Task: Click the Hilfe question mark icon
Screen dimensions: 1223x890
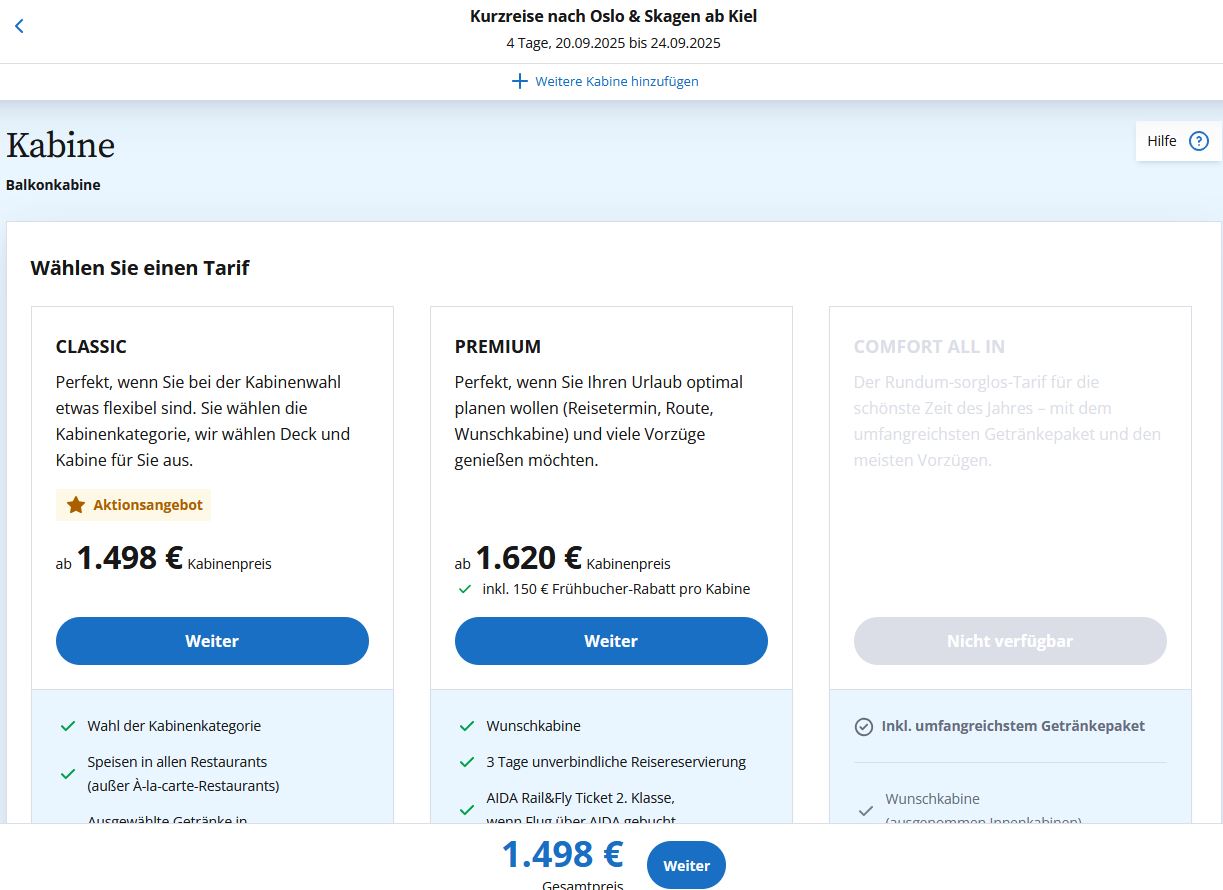Action: (x=1198, y=141)
